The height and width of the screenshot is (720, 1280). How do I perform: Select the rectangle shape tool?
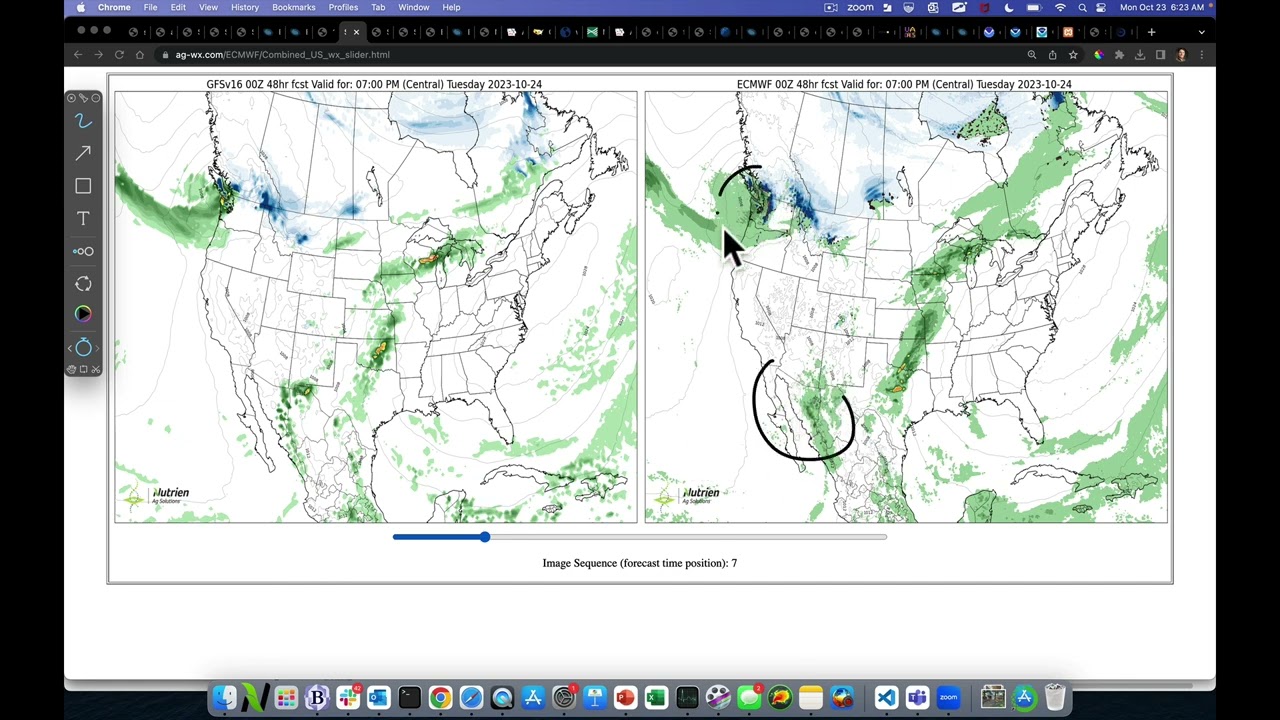pyautogui.click(x=83, y=186)
